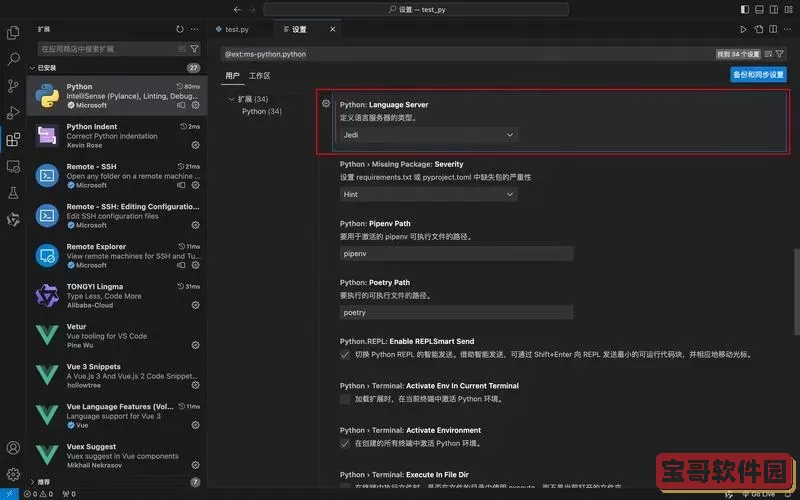Click the settings vertical scrollbar
800x500 pixels.
tap(796, 292)
